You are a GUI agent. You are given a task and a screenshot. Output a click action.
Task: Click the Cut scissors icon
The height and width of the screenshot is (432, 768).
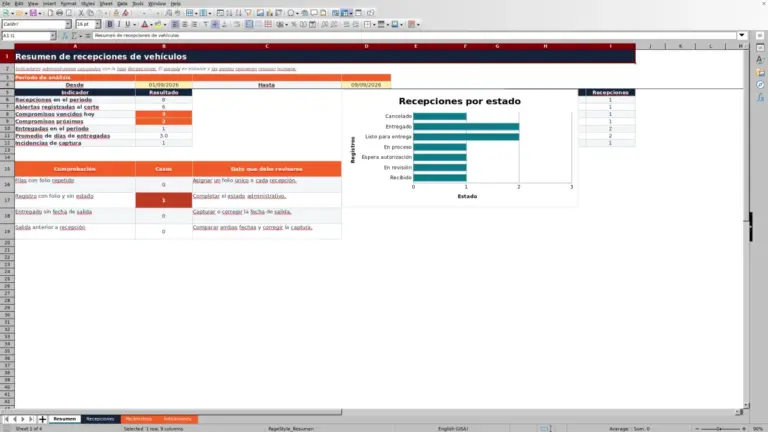[81, 13]
